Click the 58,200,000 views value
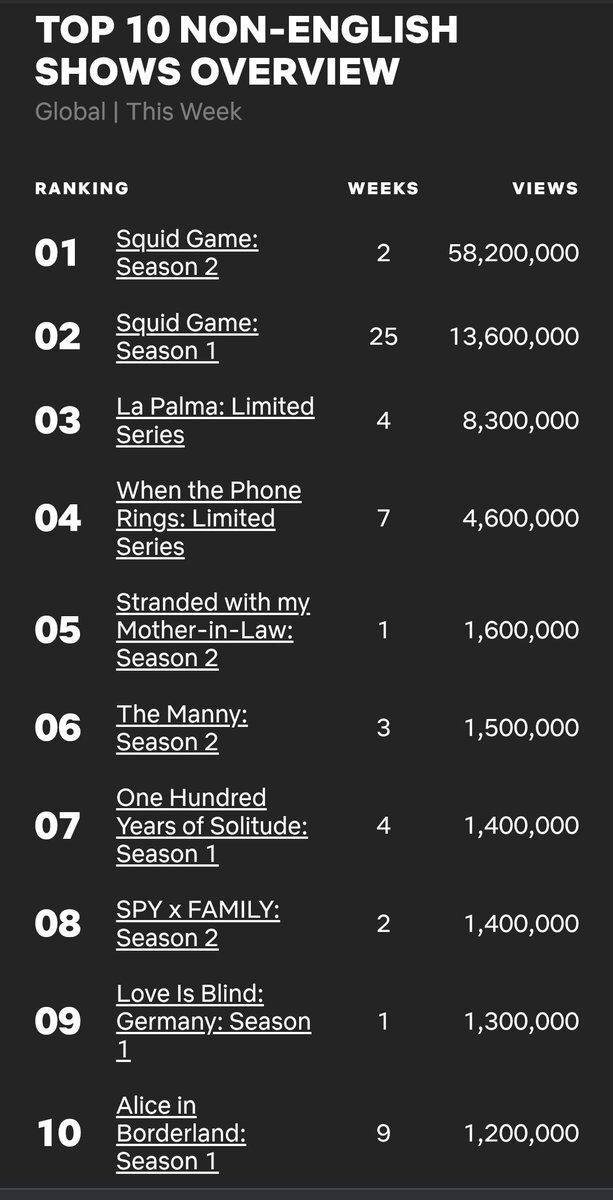This screenshot has width=613, height=1200. click(x=513, y=253)
